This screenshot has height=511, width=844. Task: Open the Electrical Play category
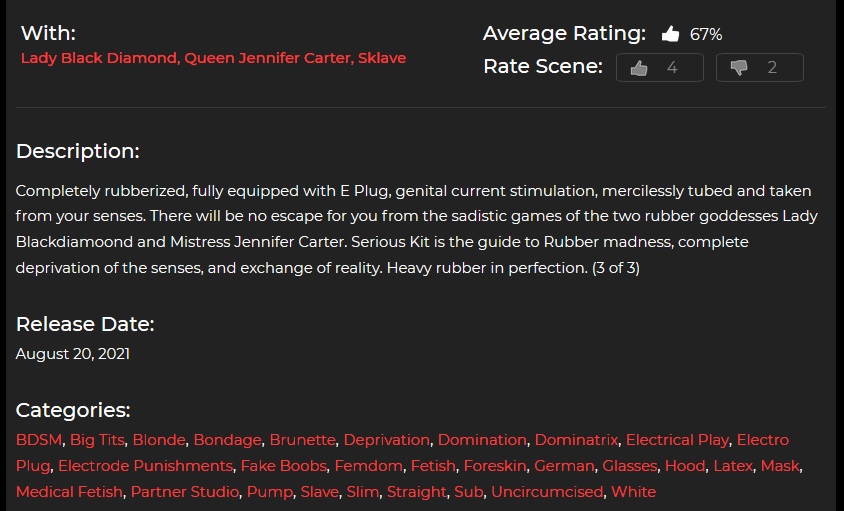(677, 440)
